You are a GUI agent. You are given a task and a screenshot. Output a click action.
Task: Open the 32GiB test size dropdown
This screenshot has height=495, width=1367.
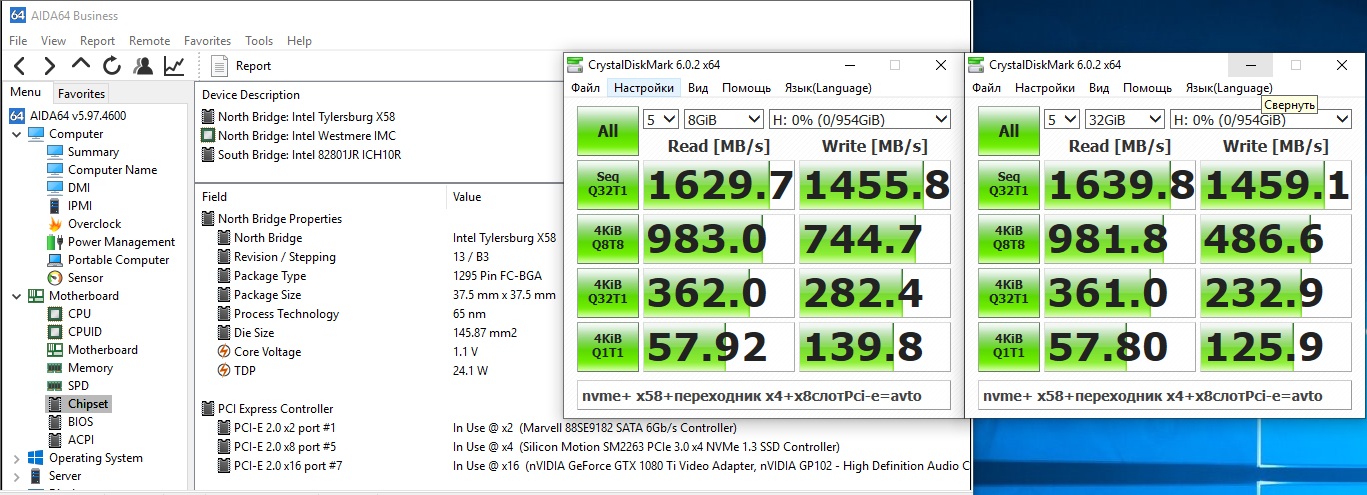point(1125,120)
